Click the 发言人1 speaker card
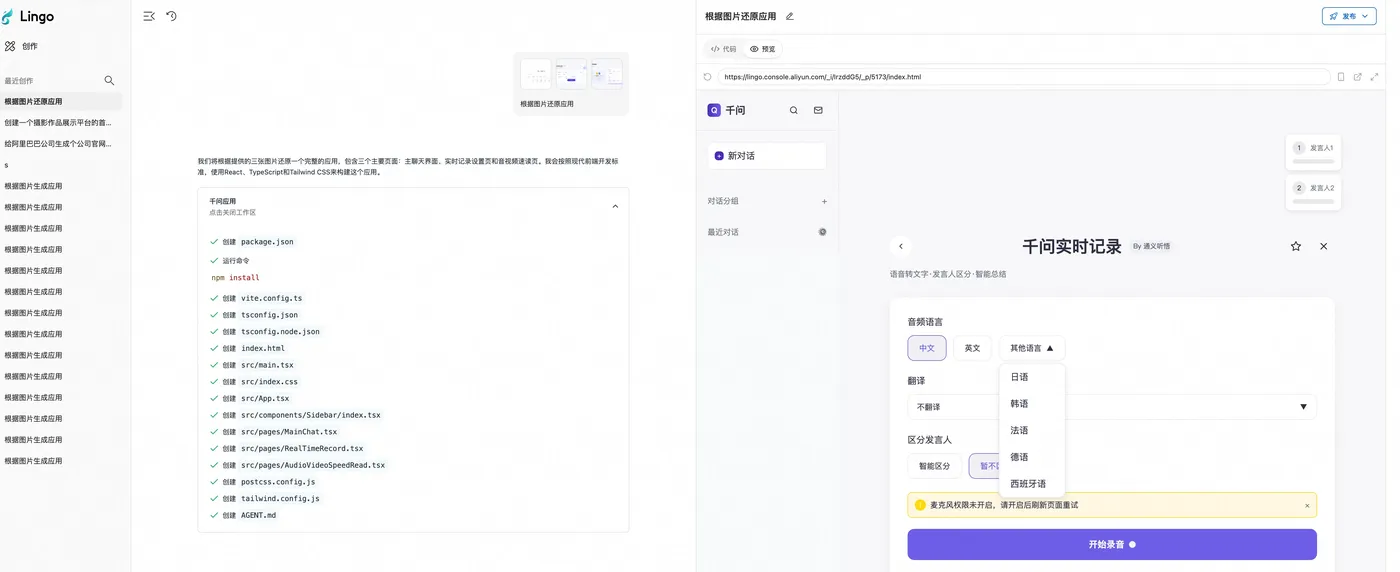 (x=1313, y=153)
